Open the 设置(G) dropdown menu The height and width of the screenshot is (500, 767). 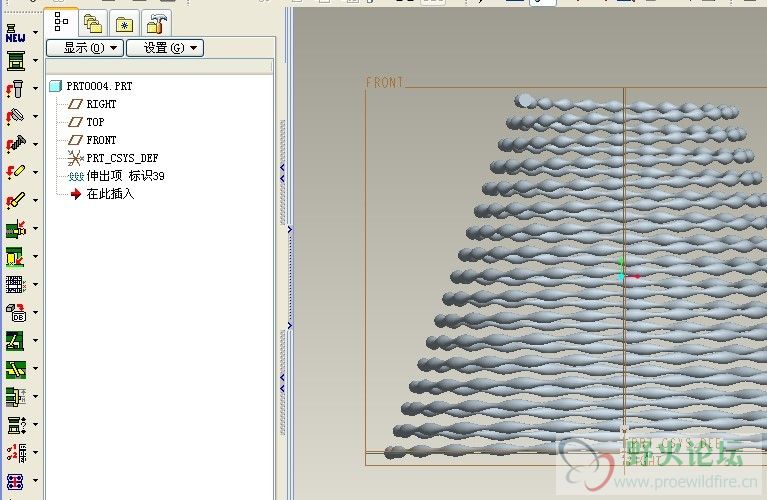[165, 48]
